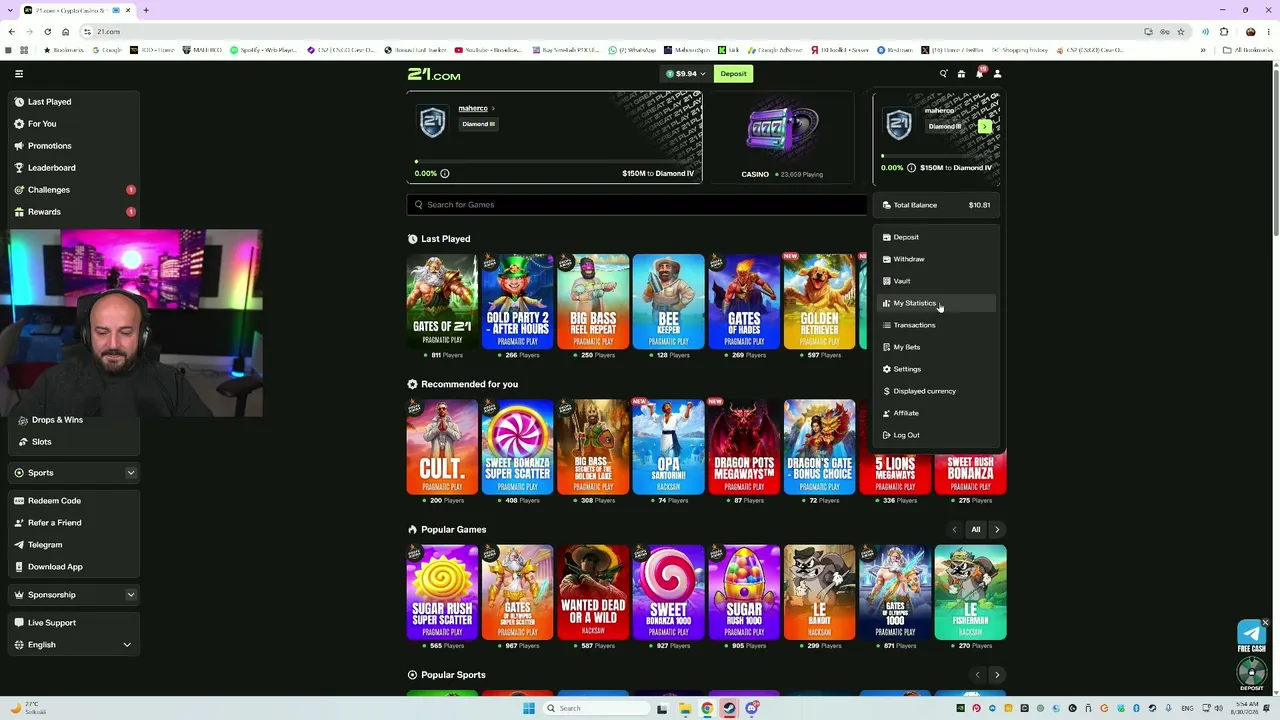Click the browser Home icon
This screenshot has width=1280, height=720.
coord(66,32)
